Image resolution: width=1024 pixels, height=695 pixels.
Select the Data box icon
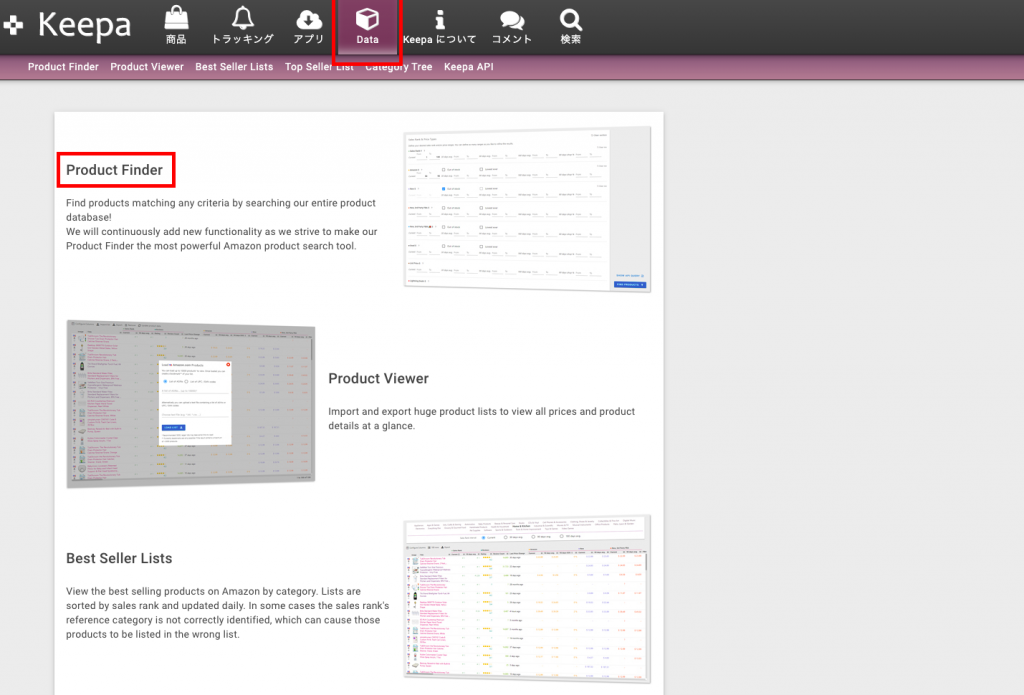point(367,20)
